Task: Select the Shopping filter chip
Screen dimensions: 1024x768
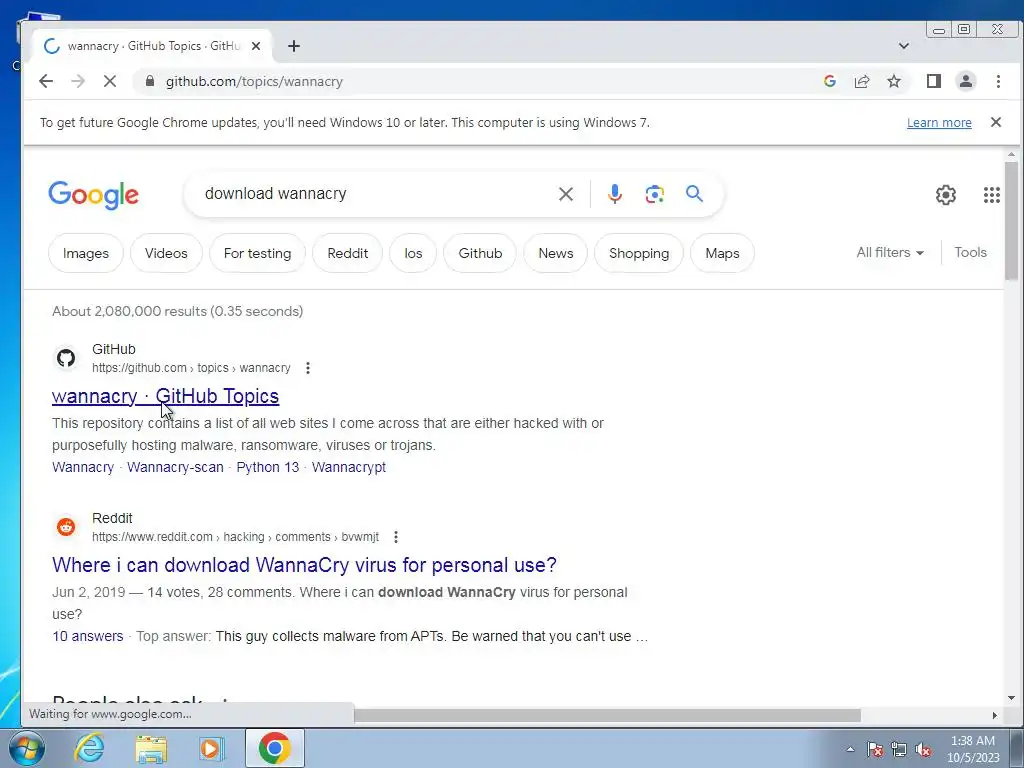Action: 639,253
